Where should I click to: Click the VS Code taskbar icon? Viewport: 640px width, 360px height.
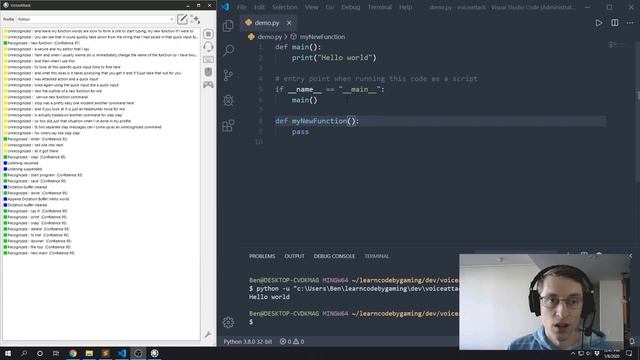point(122,353)
